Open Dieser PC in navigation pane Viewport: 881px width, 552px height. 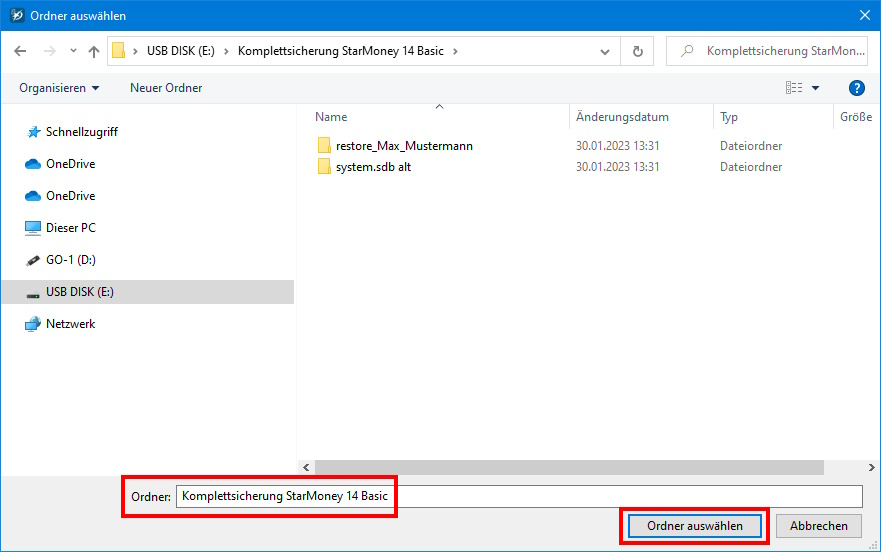tap(71, 228)
